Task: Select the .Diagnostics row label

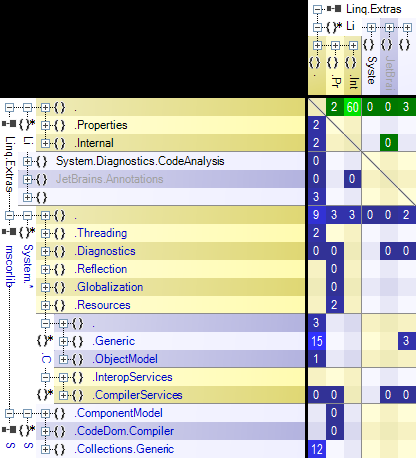Action: [x=106, y=251]
